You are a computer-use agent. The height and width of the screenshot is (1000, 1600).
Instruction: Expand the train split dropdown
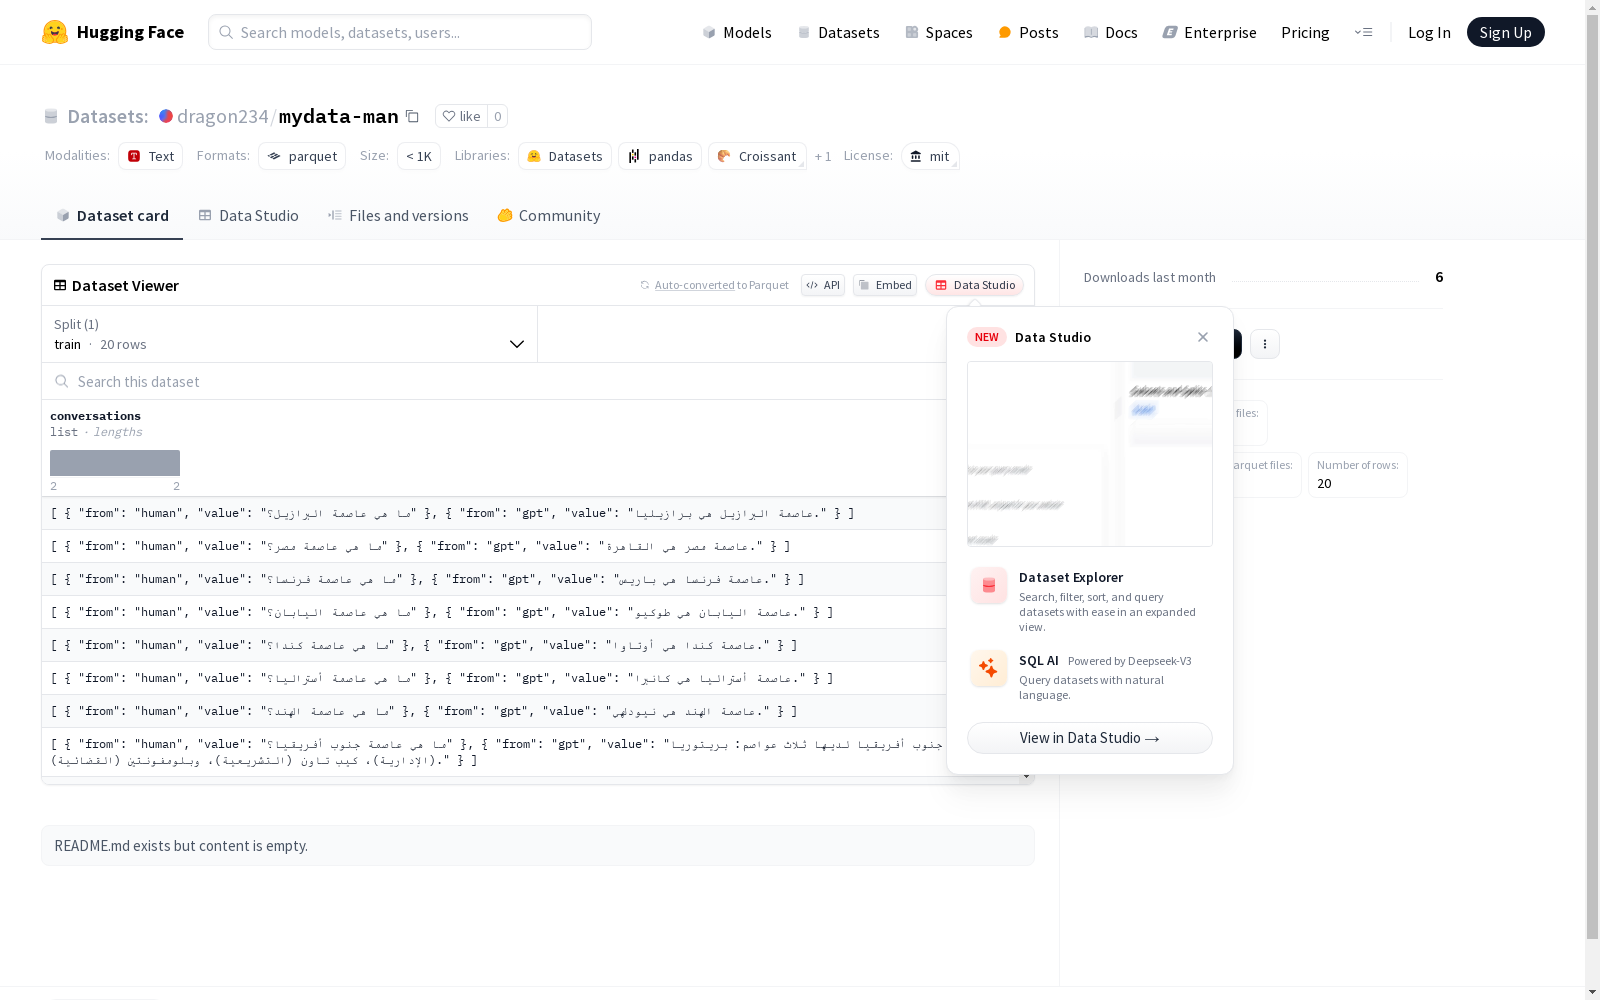pyautogui.click(x=289, y=334)
